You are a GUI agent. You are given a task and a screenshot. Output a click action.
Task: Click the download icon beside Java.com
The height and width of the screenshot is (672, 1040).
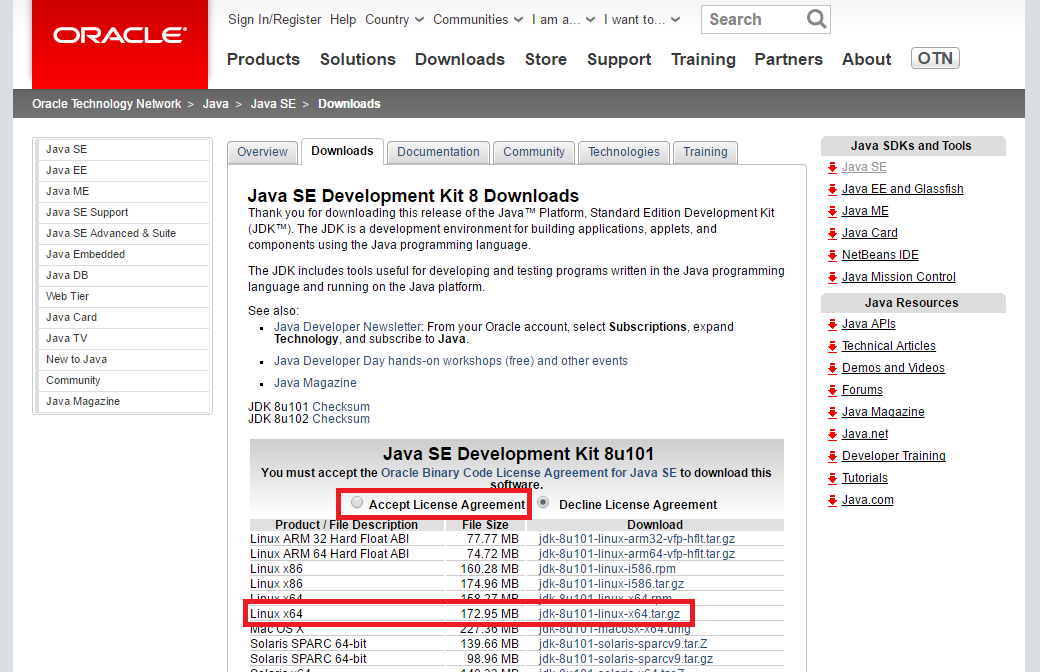[x=831, y=500]
